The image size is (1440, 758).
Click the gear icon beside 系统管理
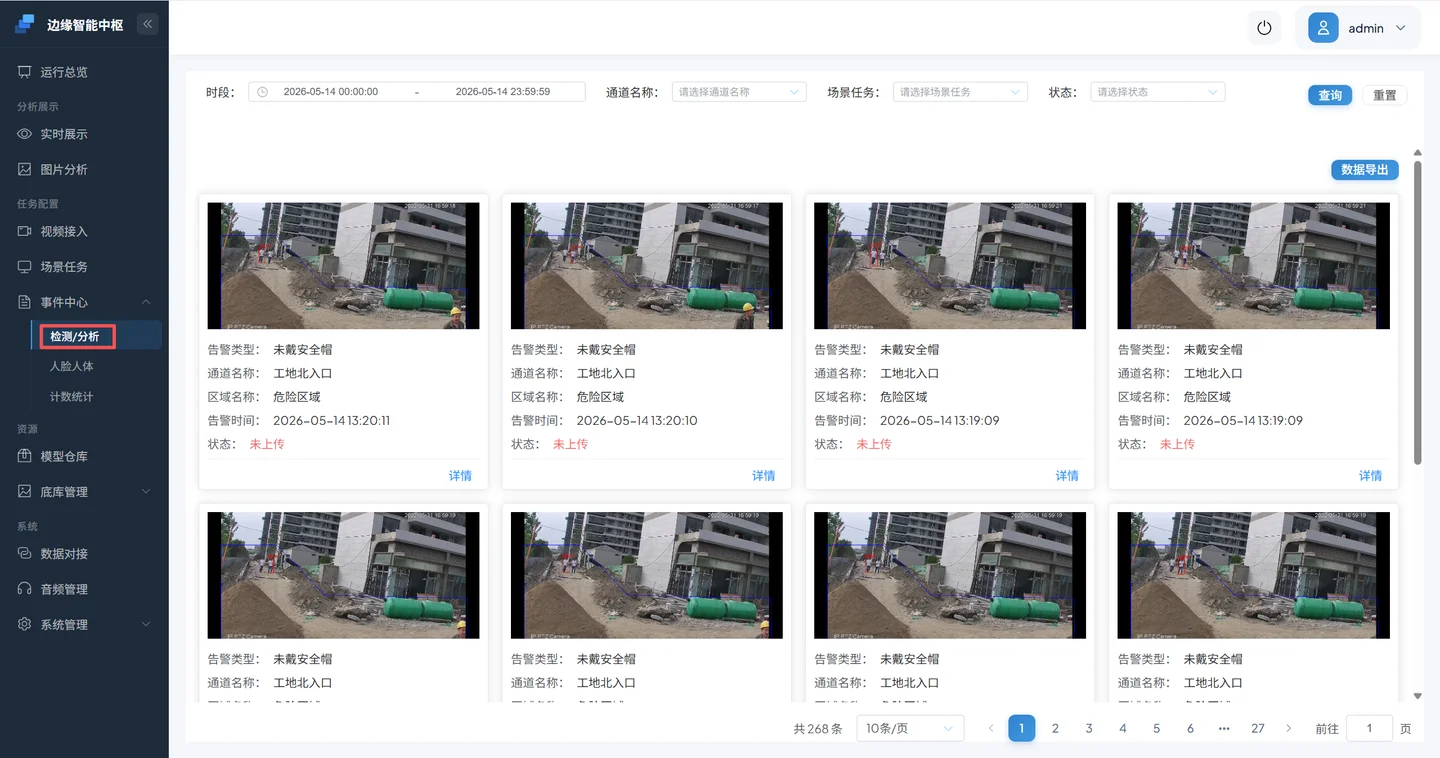click(25, 624)
